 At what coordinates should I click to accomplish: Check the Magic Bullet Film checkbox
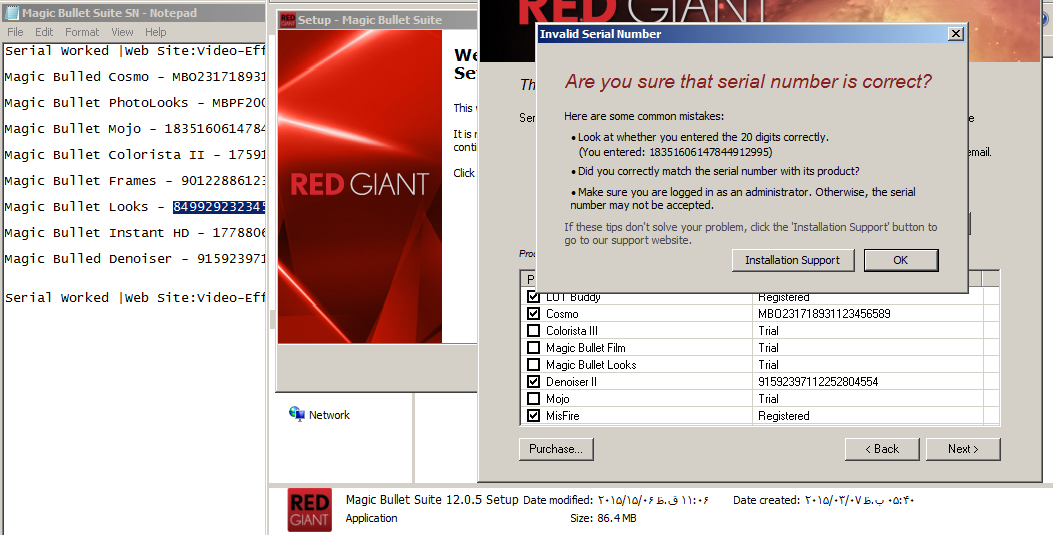(x=533, y=348)
